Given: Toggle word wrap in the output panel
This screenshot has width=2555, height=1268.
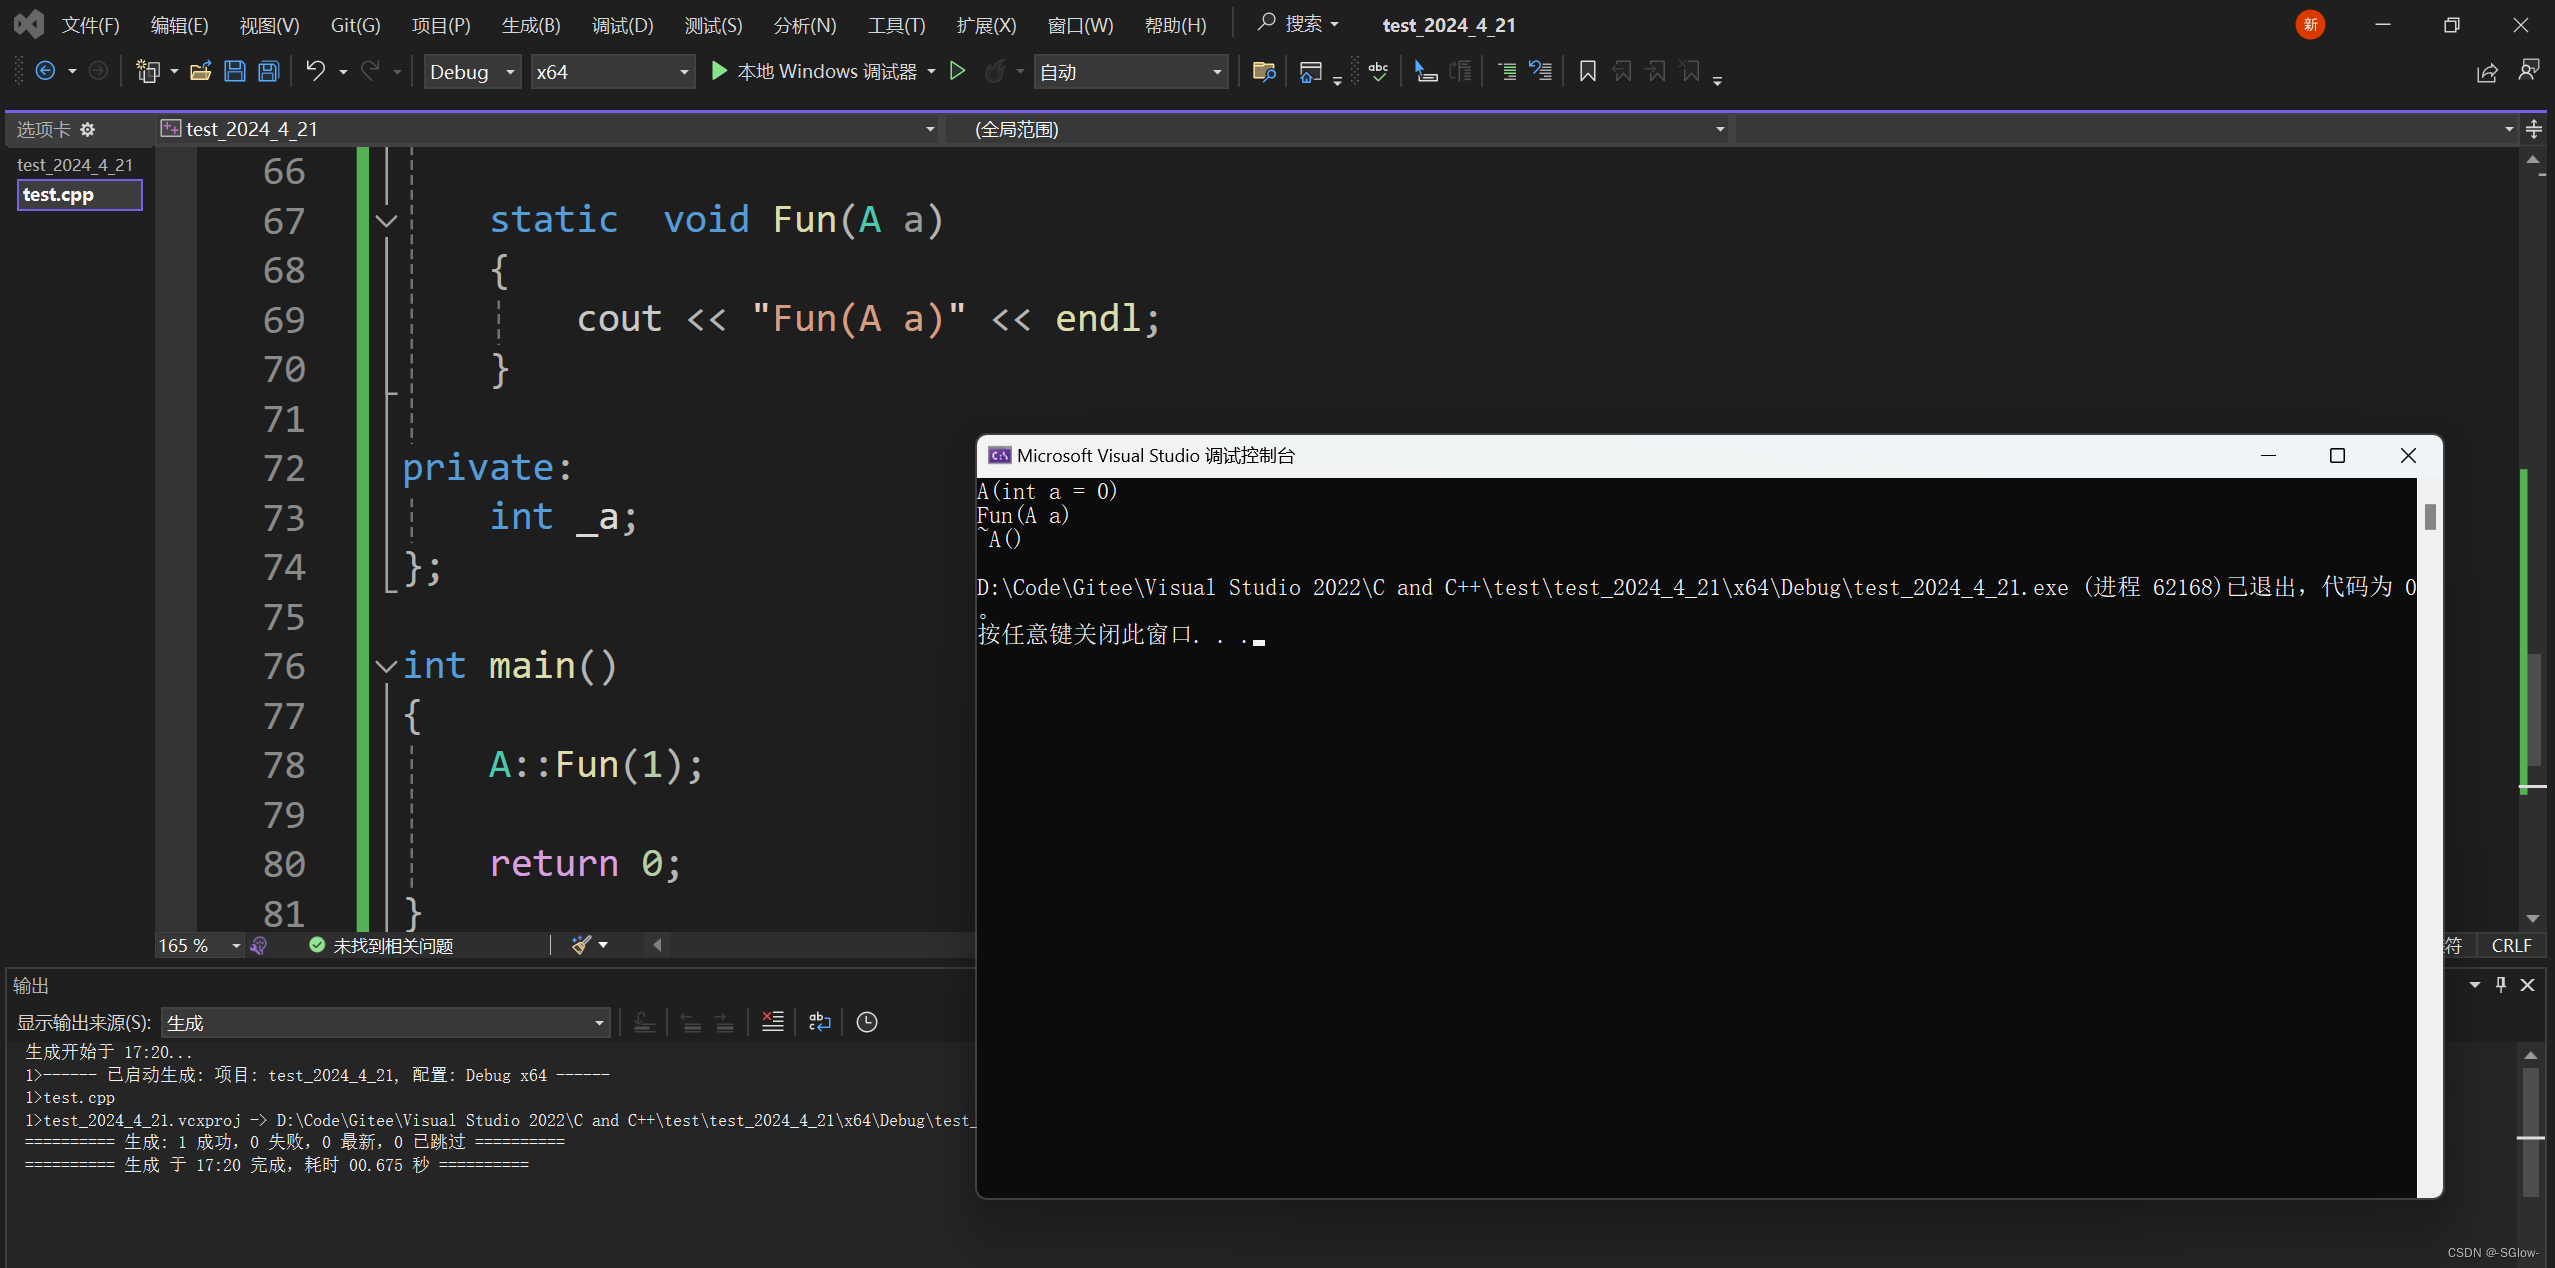Looking at the screenshot, I should pos(819,1022).
